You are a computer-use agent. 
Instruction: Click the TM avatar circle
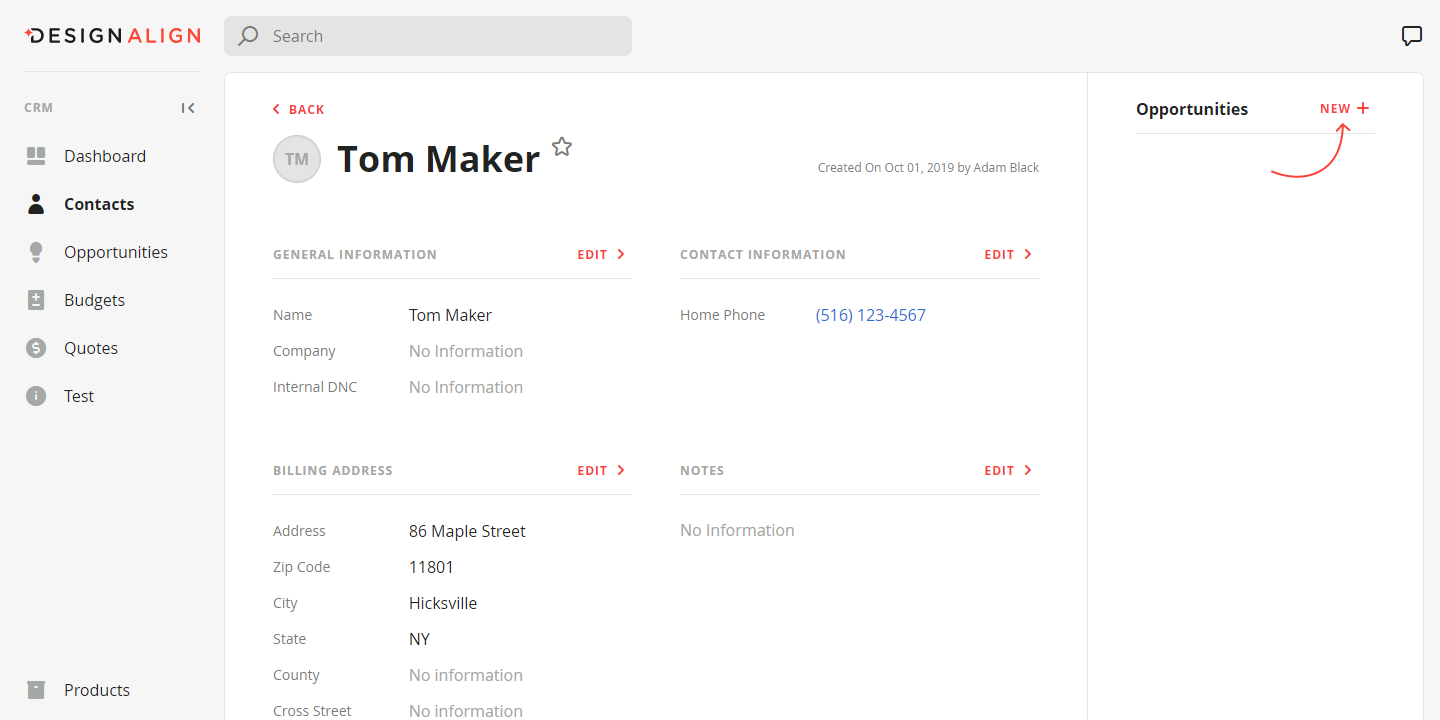point(297,159)
